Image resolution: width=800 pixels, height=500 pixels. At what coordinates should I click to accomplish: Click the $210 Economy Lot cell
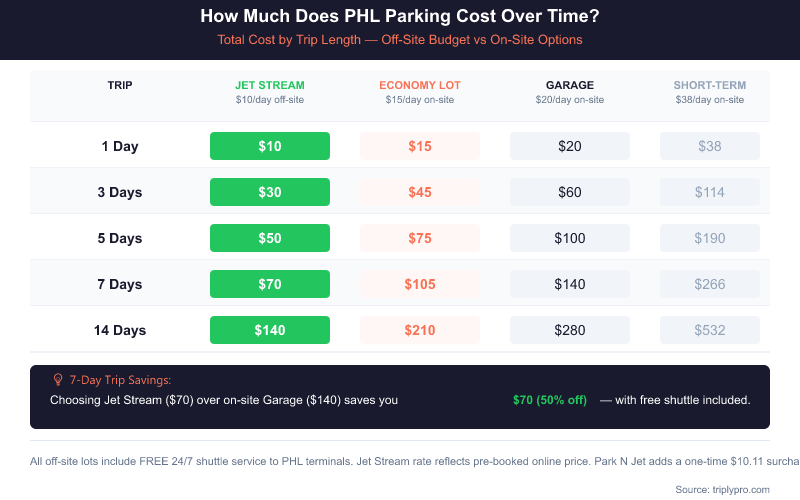420,330
